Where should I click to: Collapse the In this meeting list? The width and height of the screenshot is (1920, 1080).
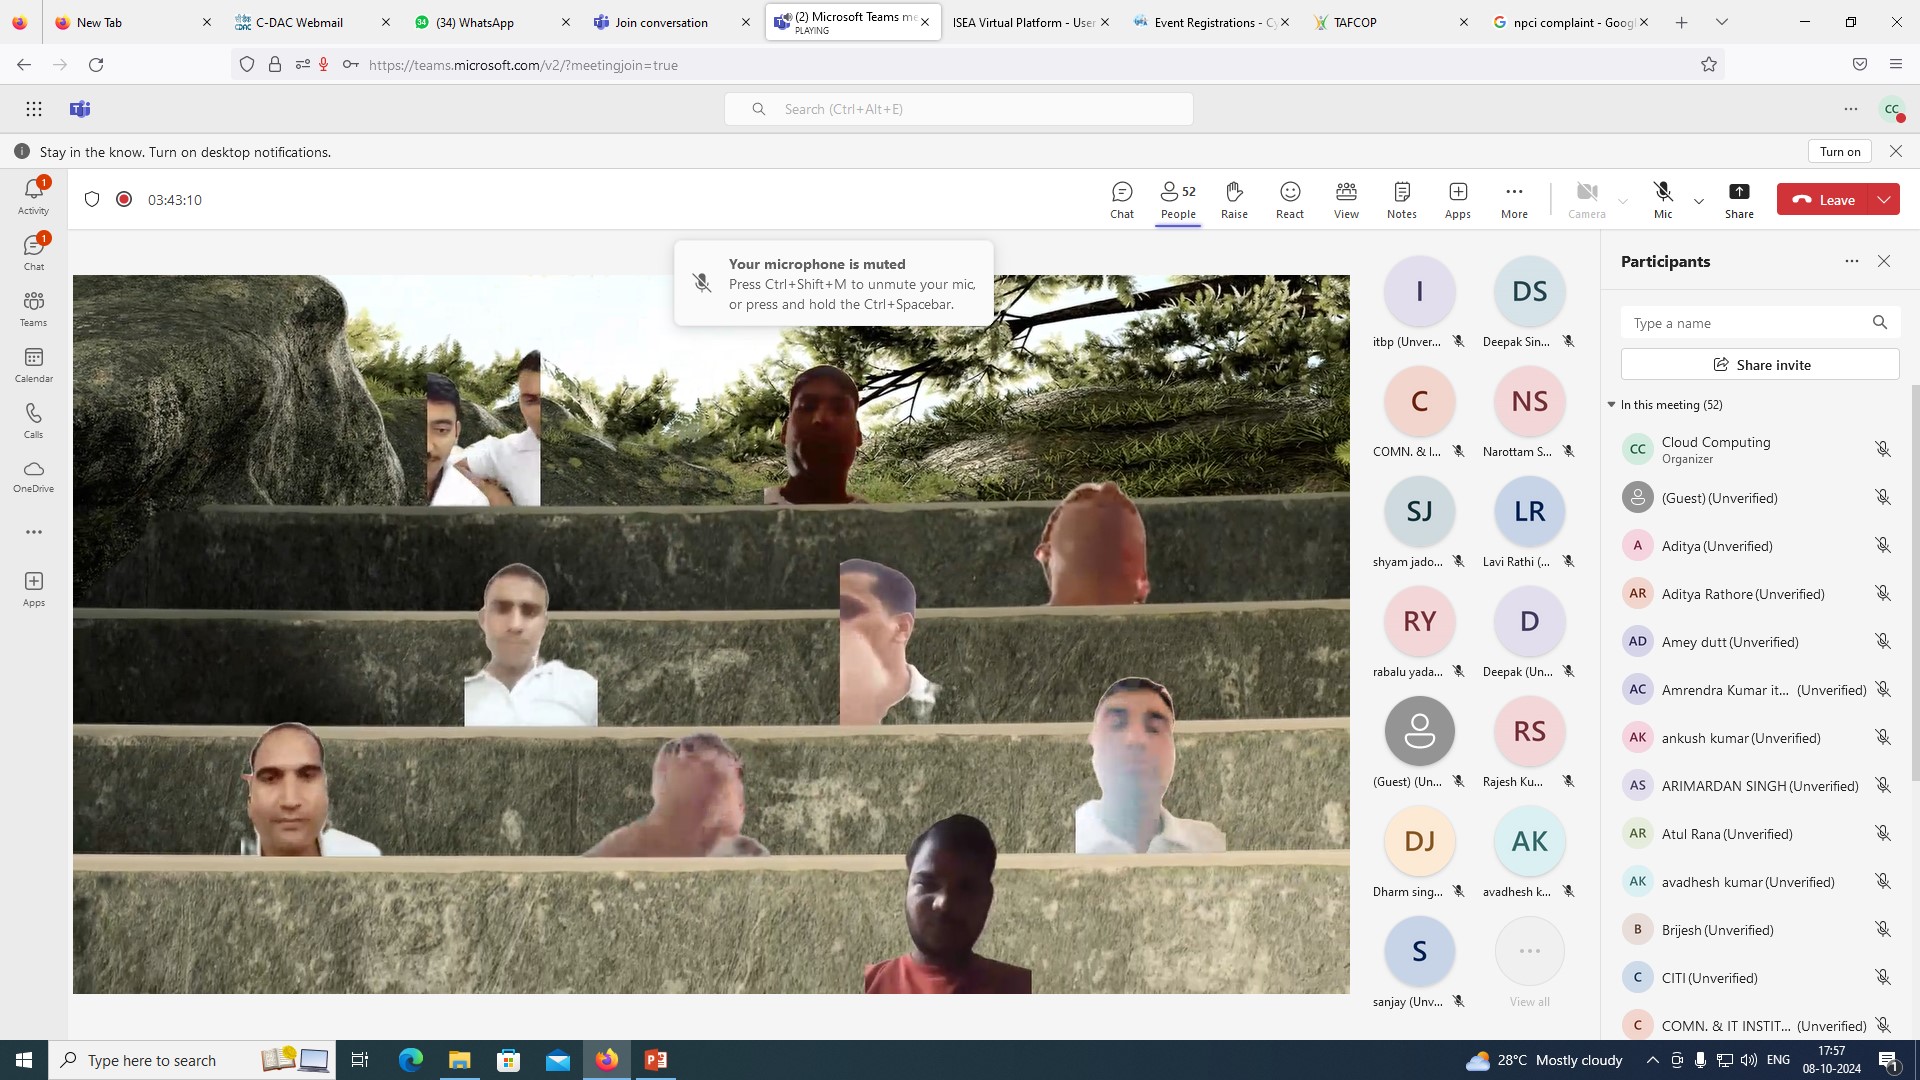pyautogui.click(x=1612, y=405)
